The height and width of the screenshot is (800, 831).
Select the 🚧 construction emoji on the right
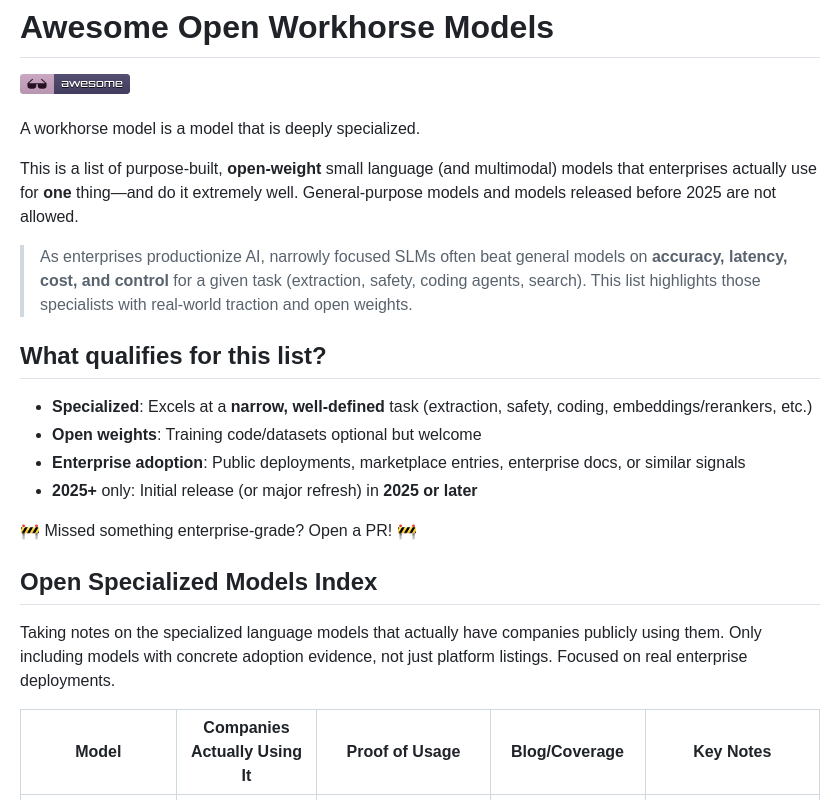tap(407, 531)
